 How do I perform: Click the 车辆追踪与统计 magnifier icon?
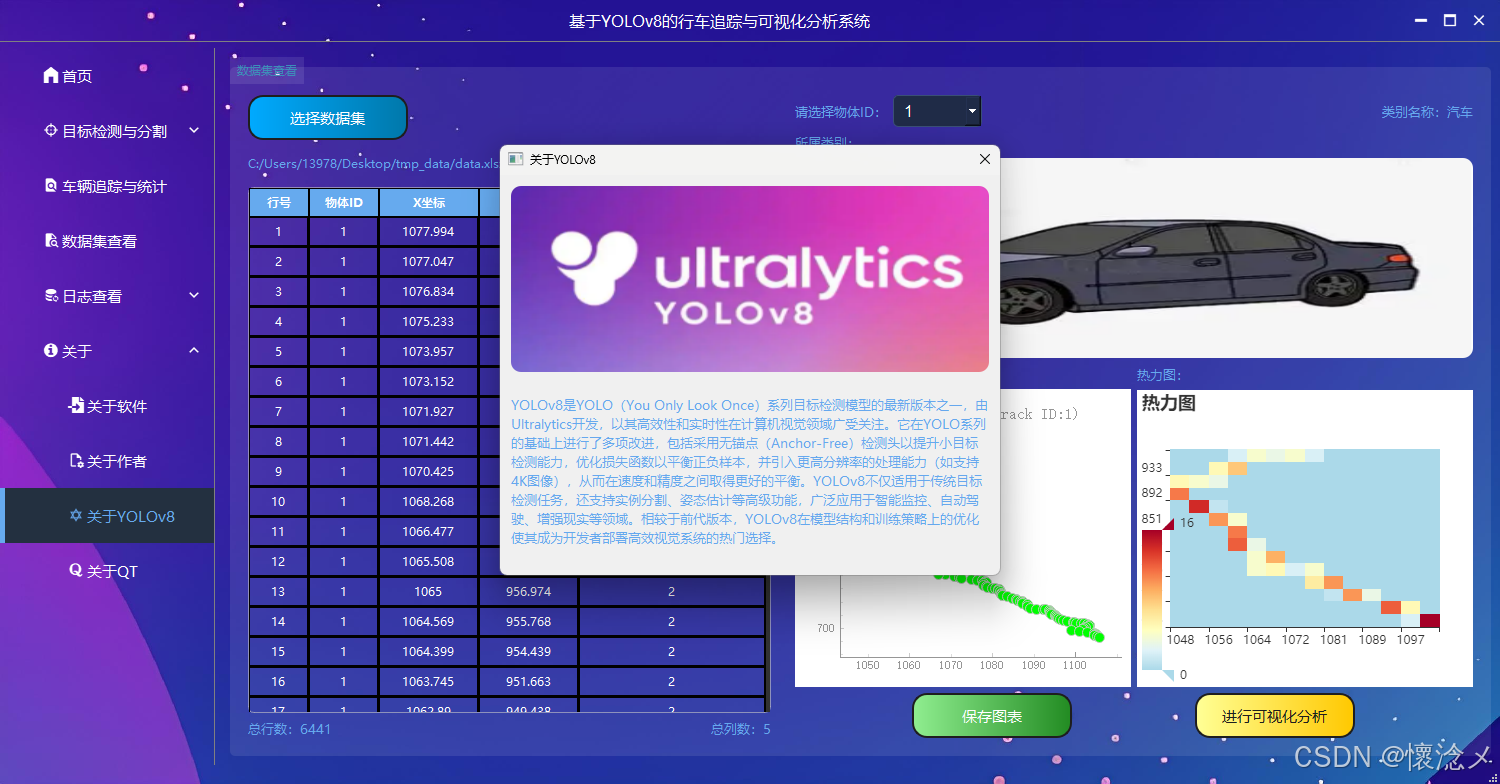click(x=50, y=185)
